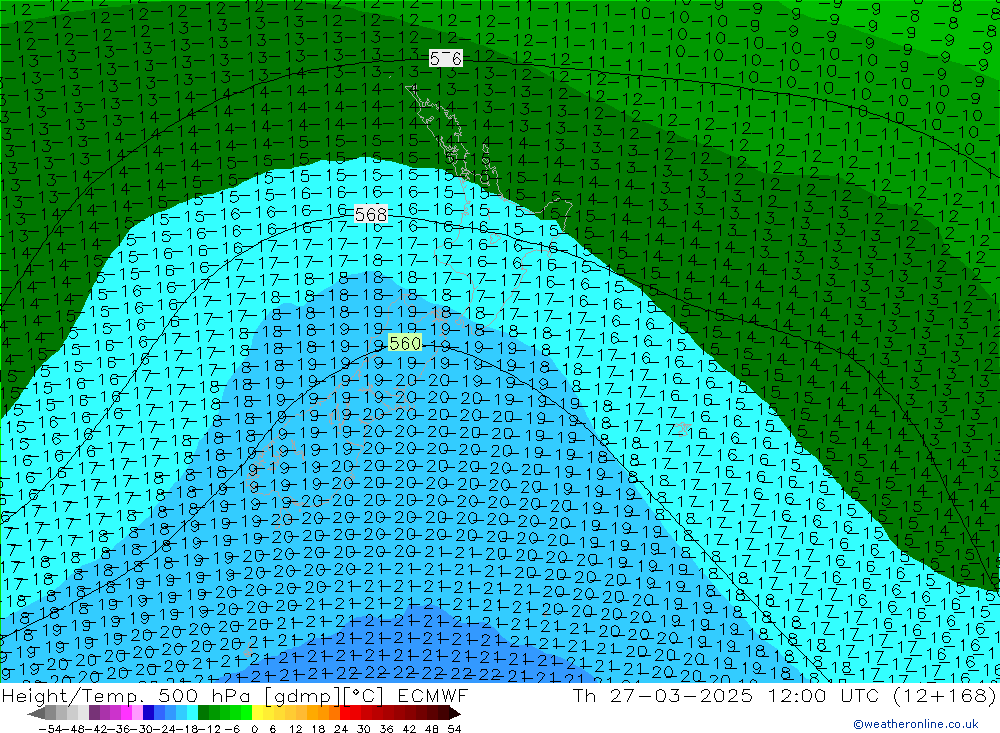The height and width of the screenshot is (733, 1000).
Task: Click the '12:00 UTC' time text
Action: click(823, 695)
